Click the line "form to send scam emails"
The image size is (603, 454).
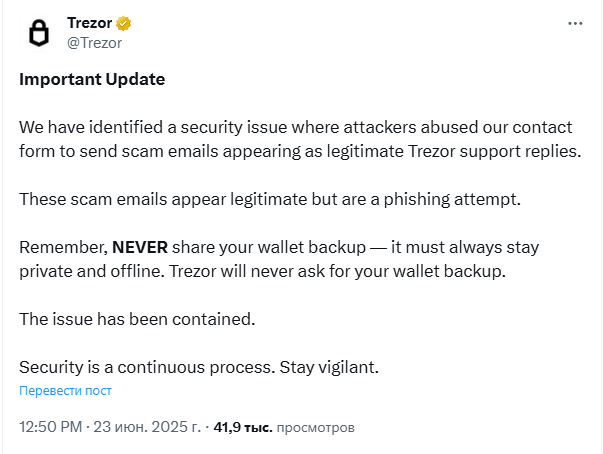coord(300,151)
